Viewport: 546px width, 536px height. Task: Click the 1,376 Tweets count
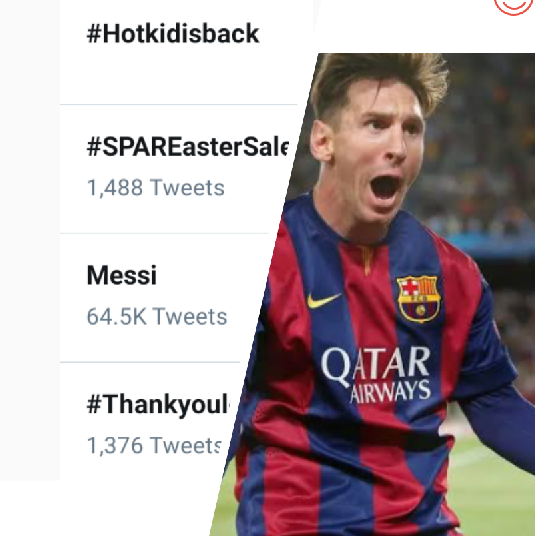[154, 445]
